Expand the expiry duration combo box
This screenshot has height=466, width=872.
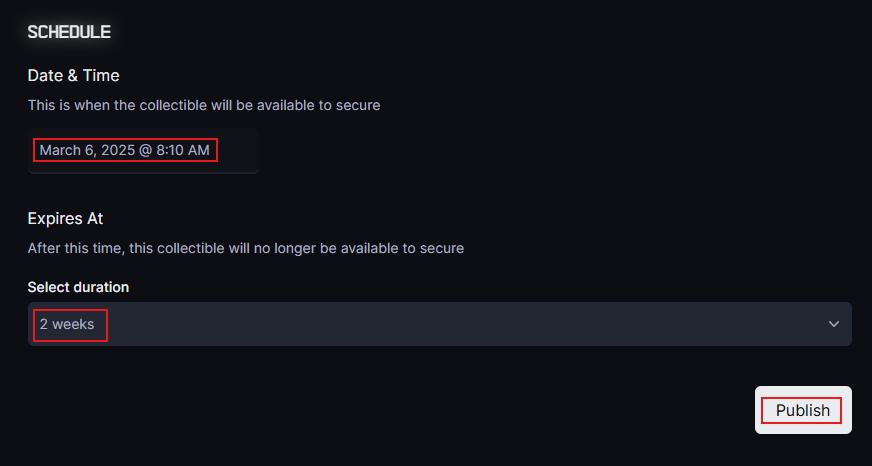(439, 324)
